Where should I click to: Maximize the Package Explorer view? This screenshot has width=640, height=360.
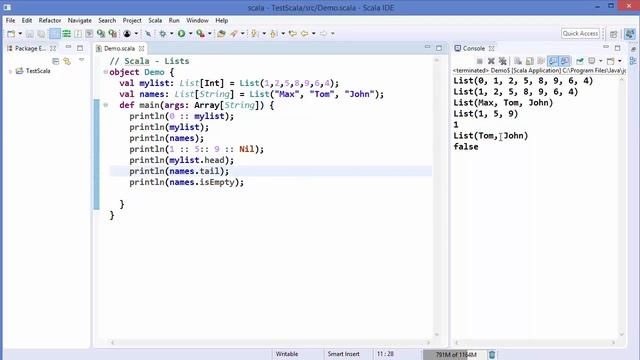pos(80,48)
